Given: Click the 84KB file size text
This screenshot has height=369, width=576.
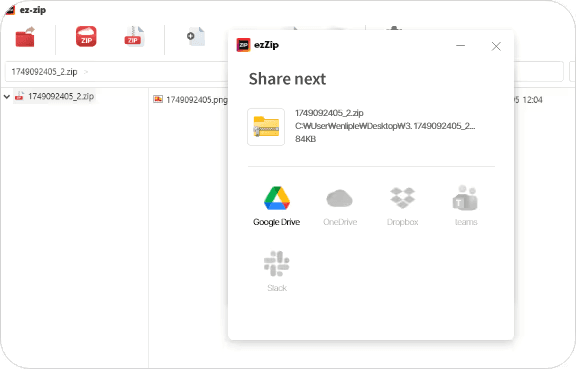Looking at the screenshot, I should (305, 139).
